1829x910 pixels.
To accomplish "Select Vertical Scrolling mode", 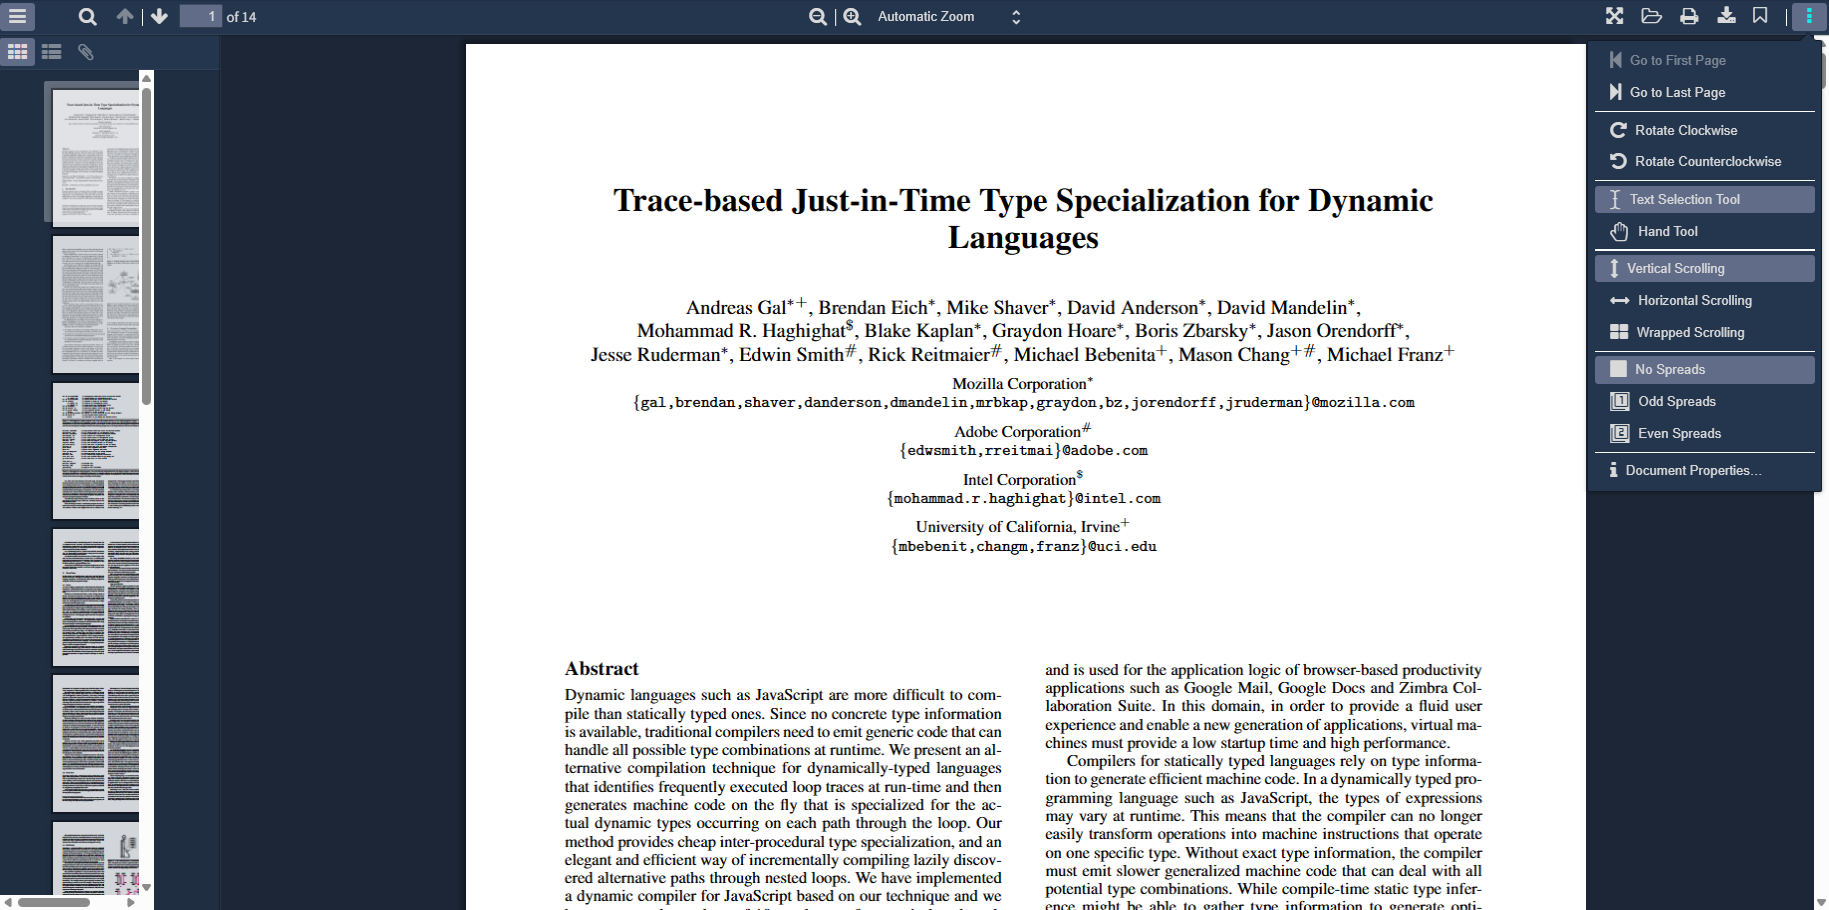I will 1704,268.
